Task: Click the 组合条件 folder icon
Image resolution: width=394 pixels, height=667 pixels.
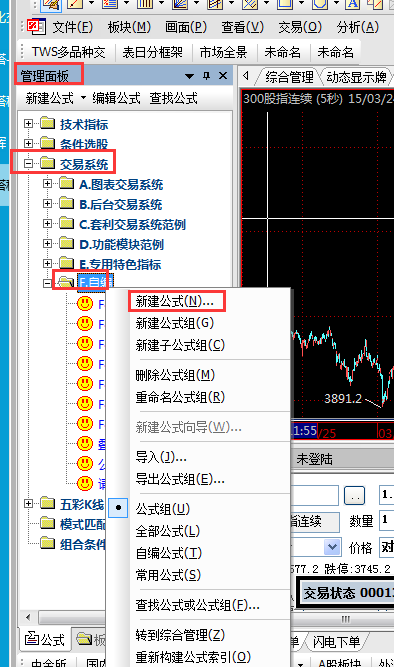Action: click(x=48, y=543)
